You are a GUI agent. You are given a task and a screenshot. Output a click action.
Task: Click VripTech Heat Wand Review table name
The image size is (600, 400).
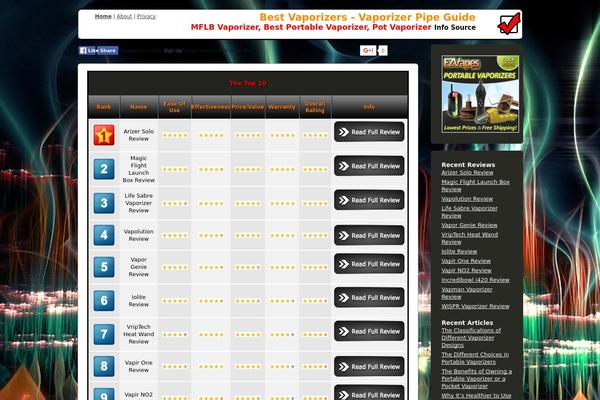coord(139,334)
